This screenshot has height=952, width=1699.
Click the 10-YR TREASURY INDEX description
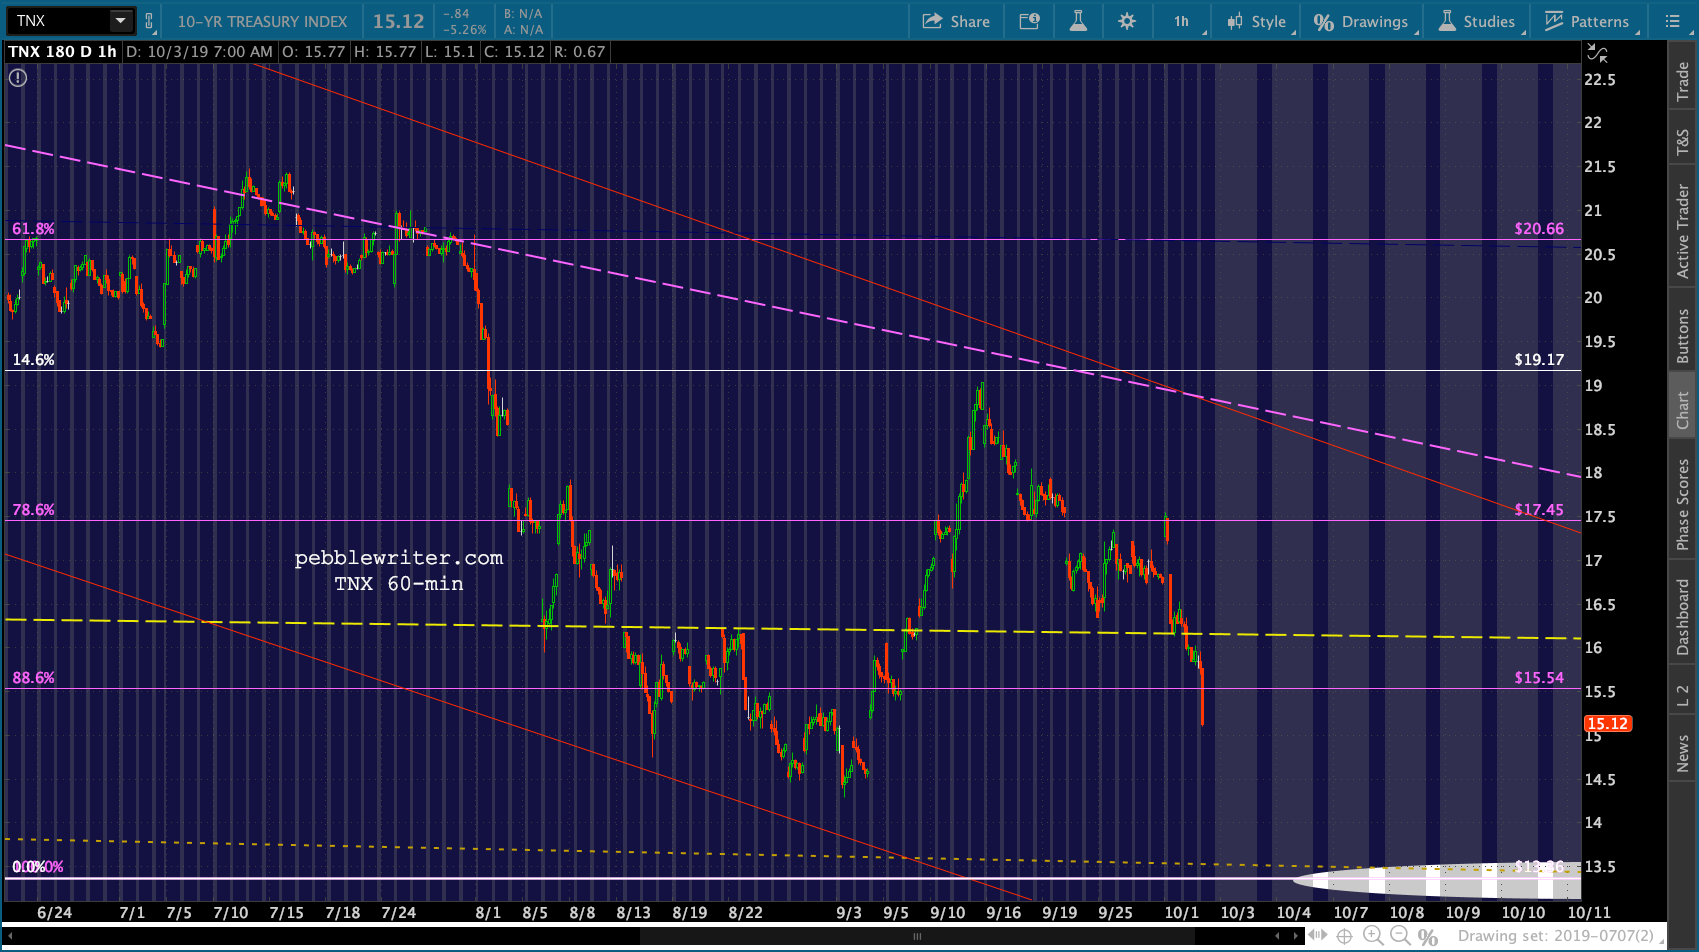(262, 21)
